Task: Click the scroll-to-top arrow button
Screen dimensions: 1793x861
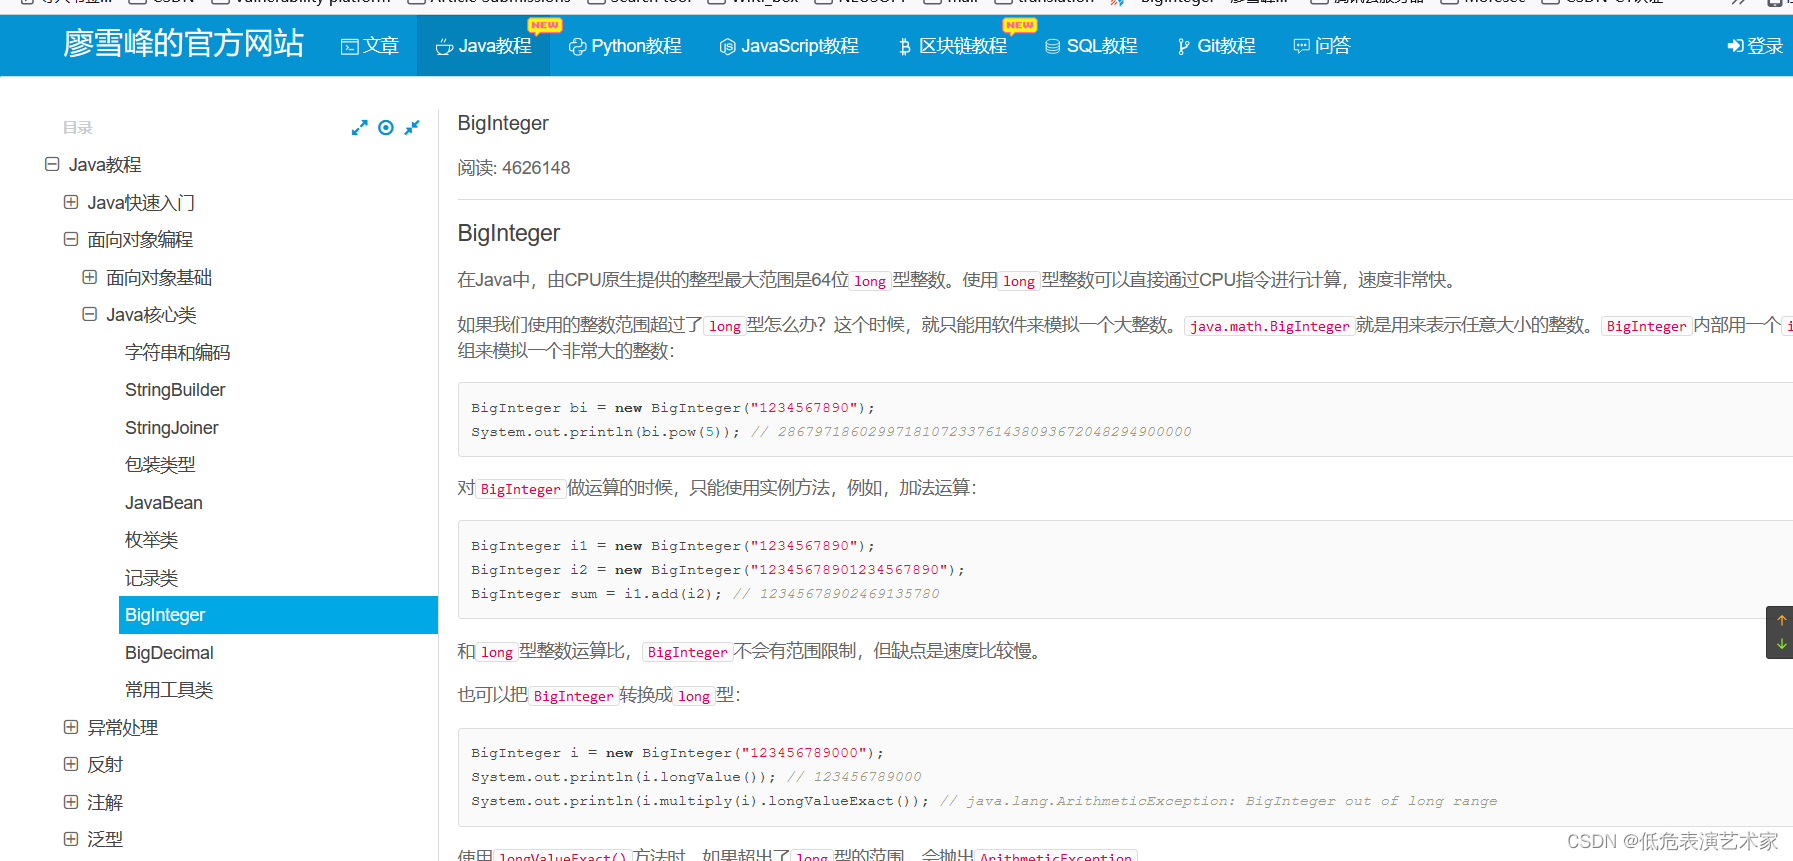Action: [1781, 621]
